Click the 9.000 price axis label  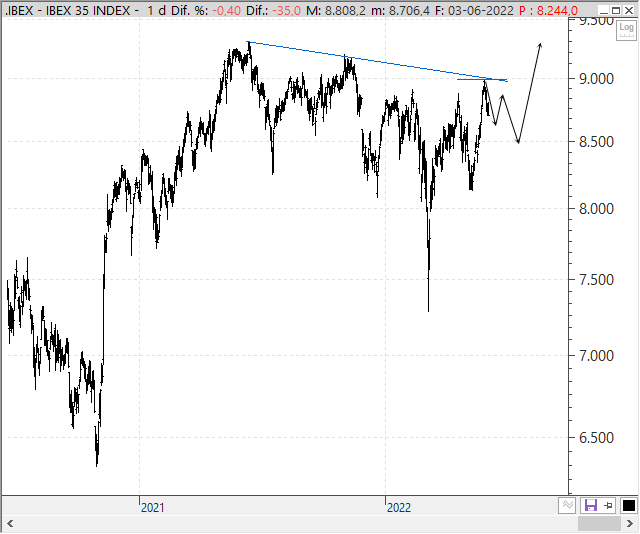pyautogui.click(x=596, y=79)
